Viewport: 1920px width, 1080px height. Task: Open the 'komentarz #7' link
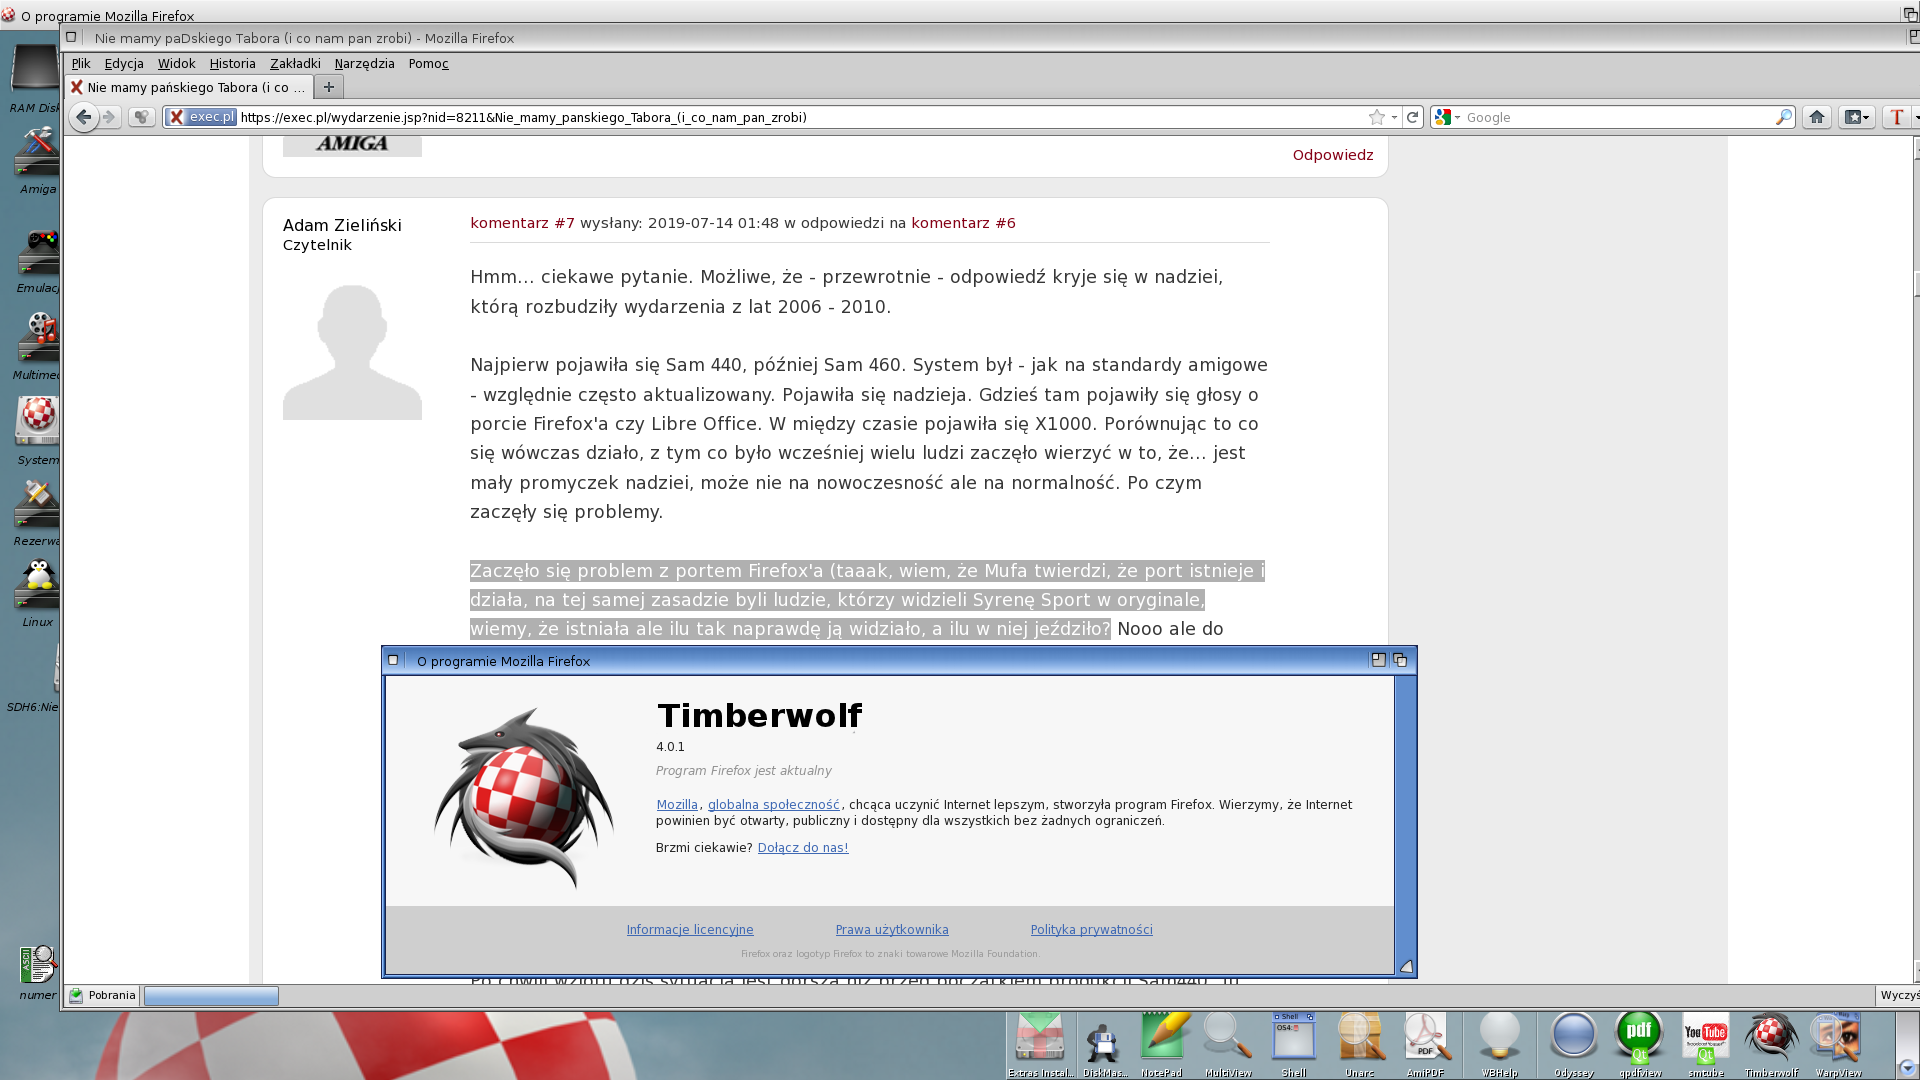(x=522, y=223)
